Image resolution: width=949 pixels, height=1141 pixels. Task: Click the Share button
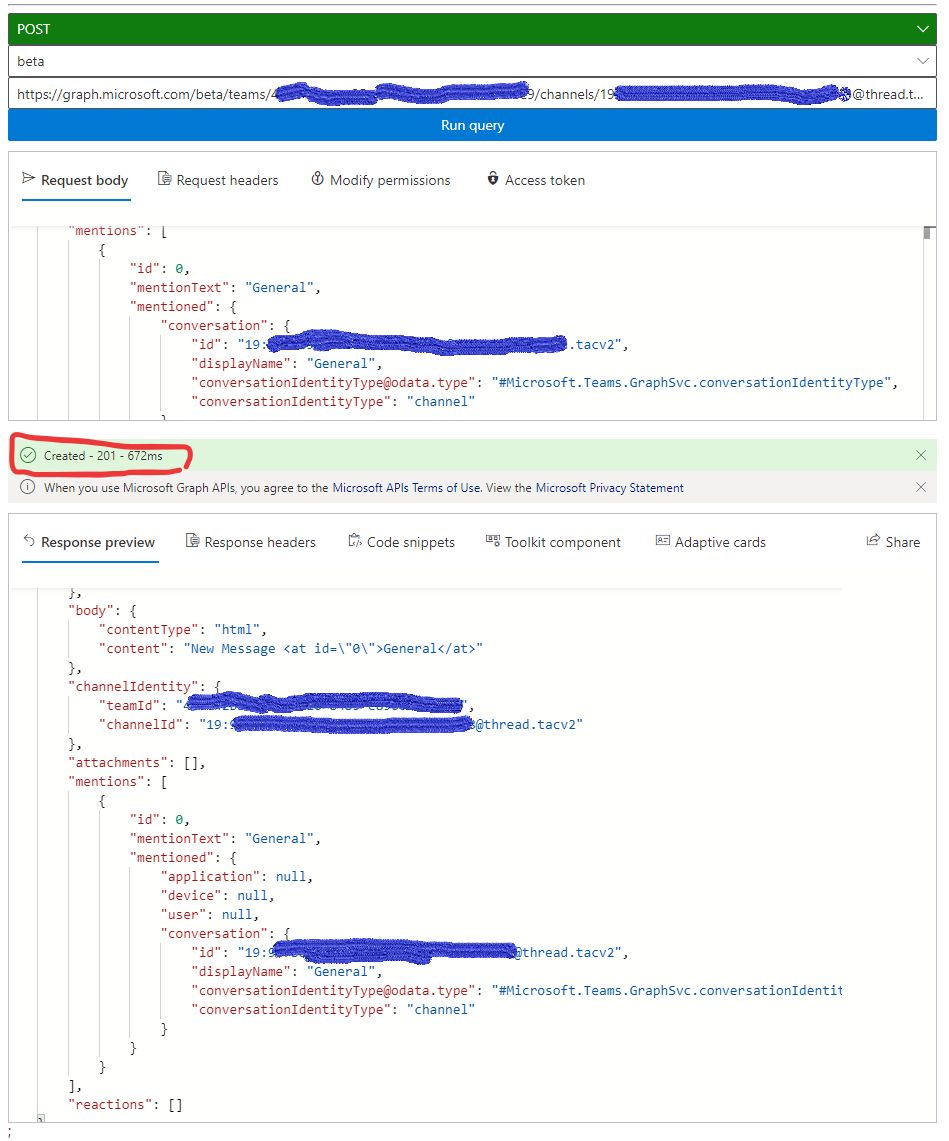pos(893,541)
